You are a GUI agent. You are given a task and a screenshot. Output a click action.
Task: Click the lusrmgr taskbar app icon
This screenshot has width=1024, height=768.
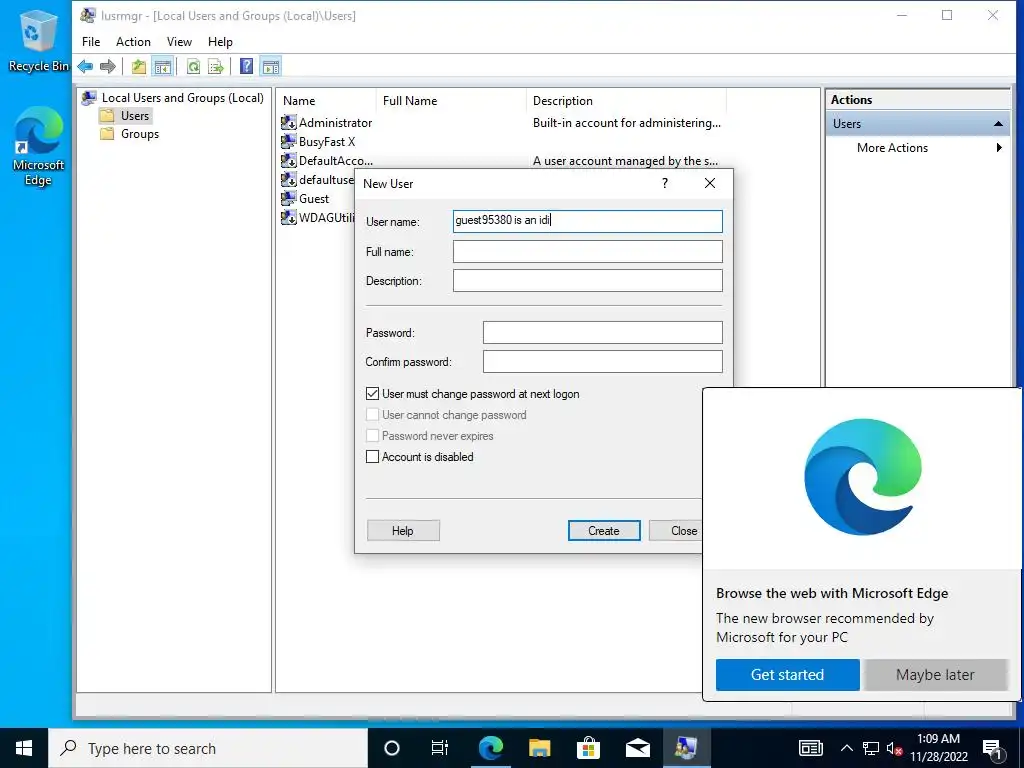pyautogui.click(x=686, y=748)
